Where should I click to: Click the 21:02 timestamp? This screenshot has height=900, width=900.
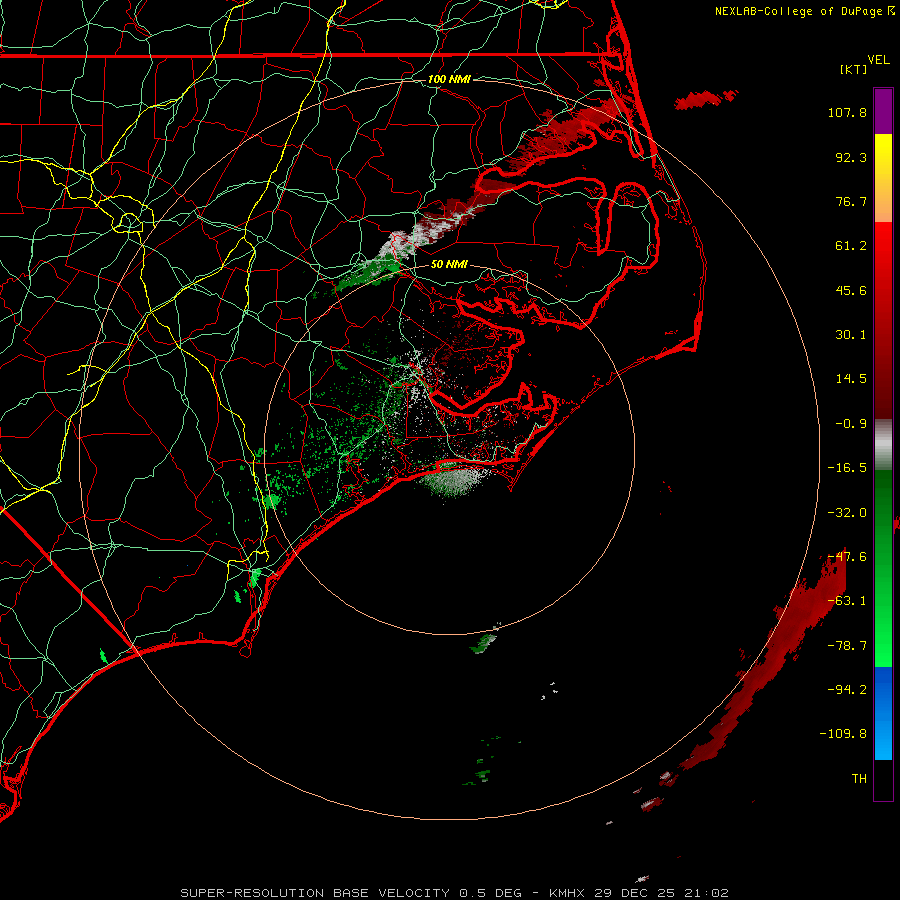click(x=708, y=893)
